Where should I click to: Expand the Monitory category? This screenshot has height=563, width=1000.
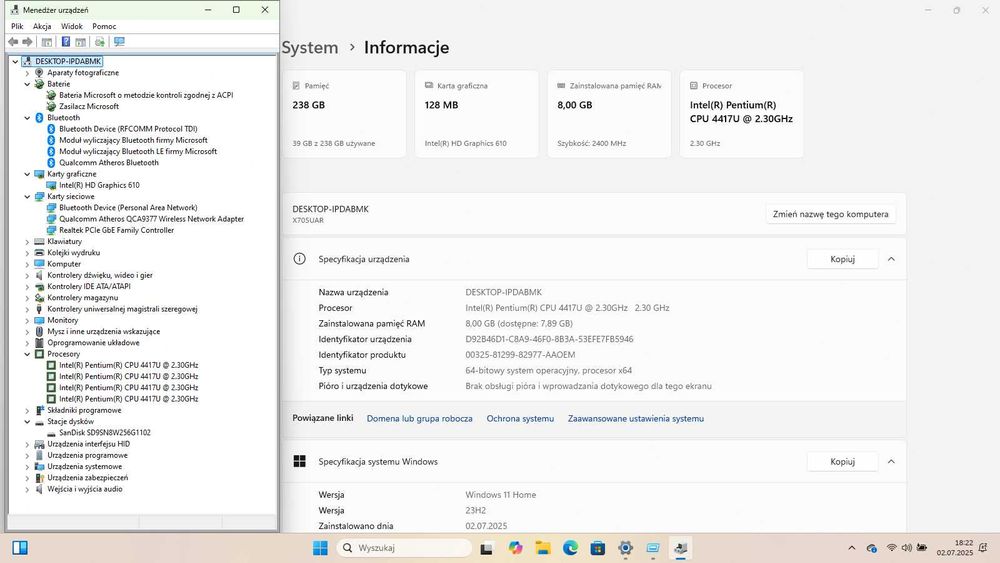27,320
